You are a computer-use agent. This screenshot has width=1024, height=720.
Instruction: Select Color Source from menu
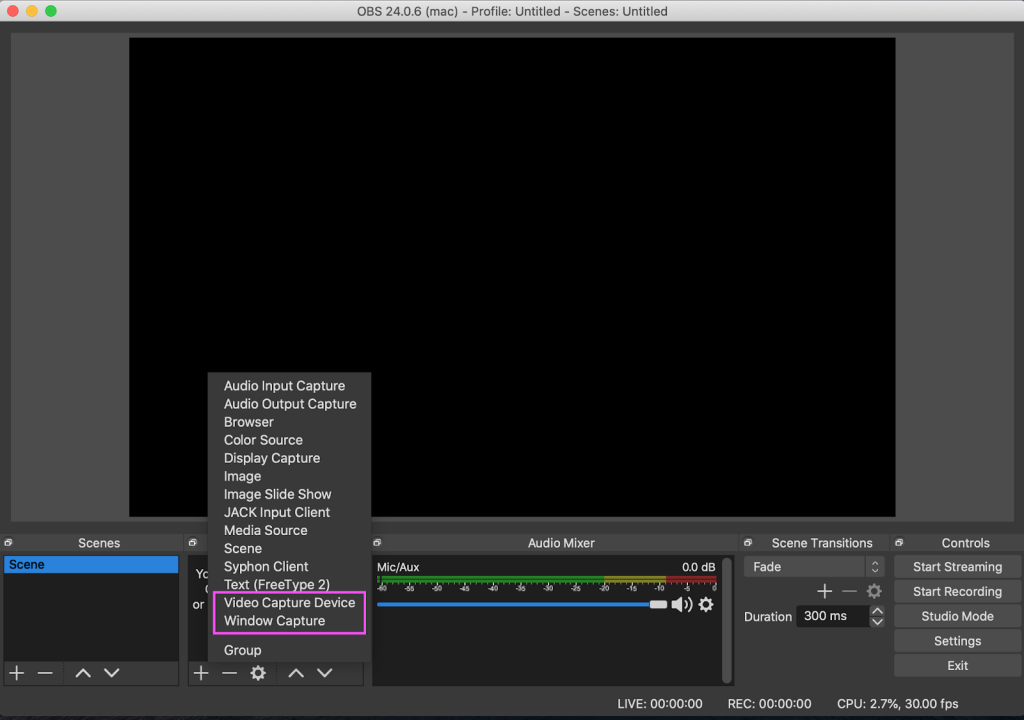263,440
